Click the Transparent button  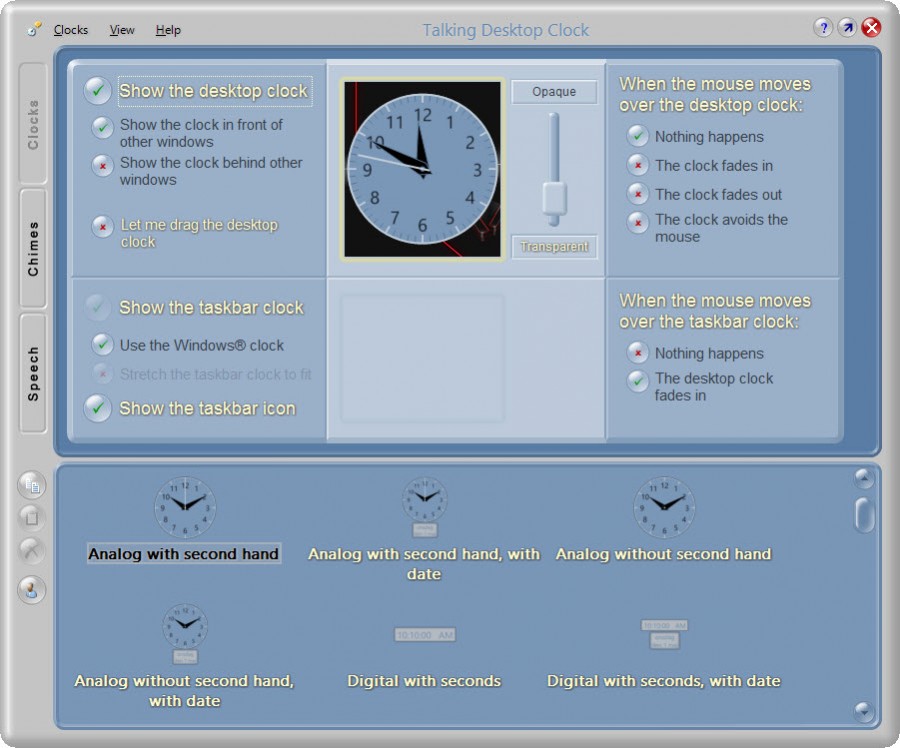(x=554, y=247)
